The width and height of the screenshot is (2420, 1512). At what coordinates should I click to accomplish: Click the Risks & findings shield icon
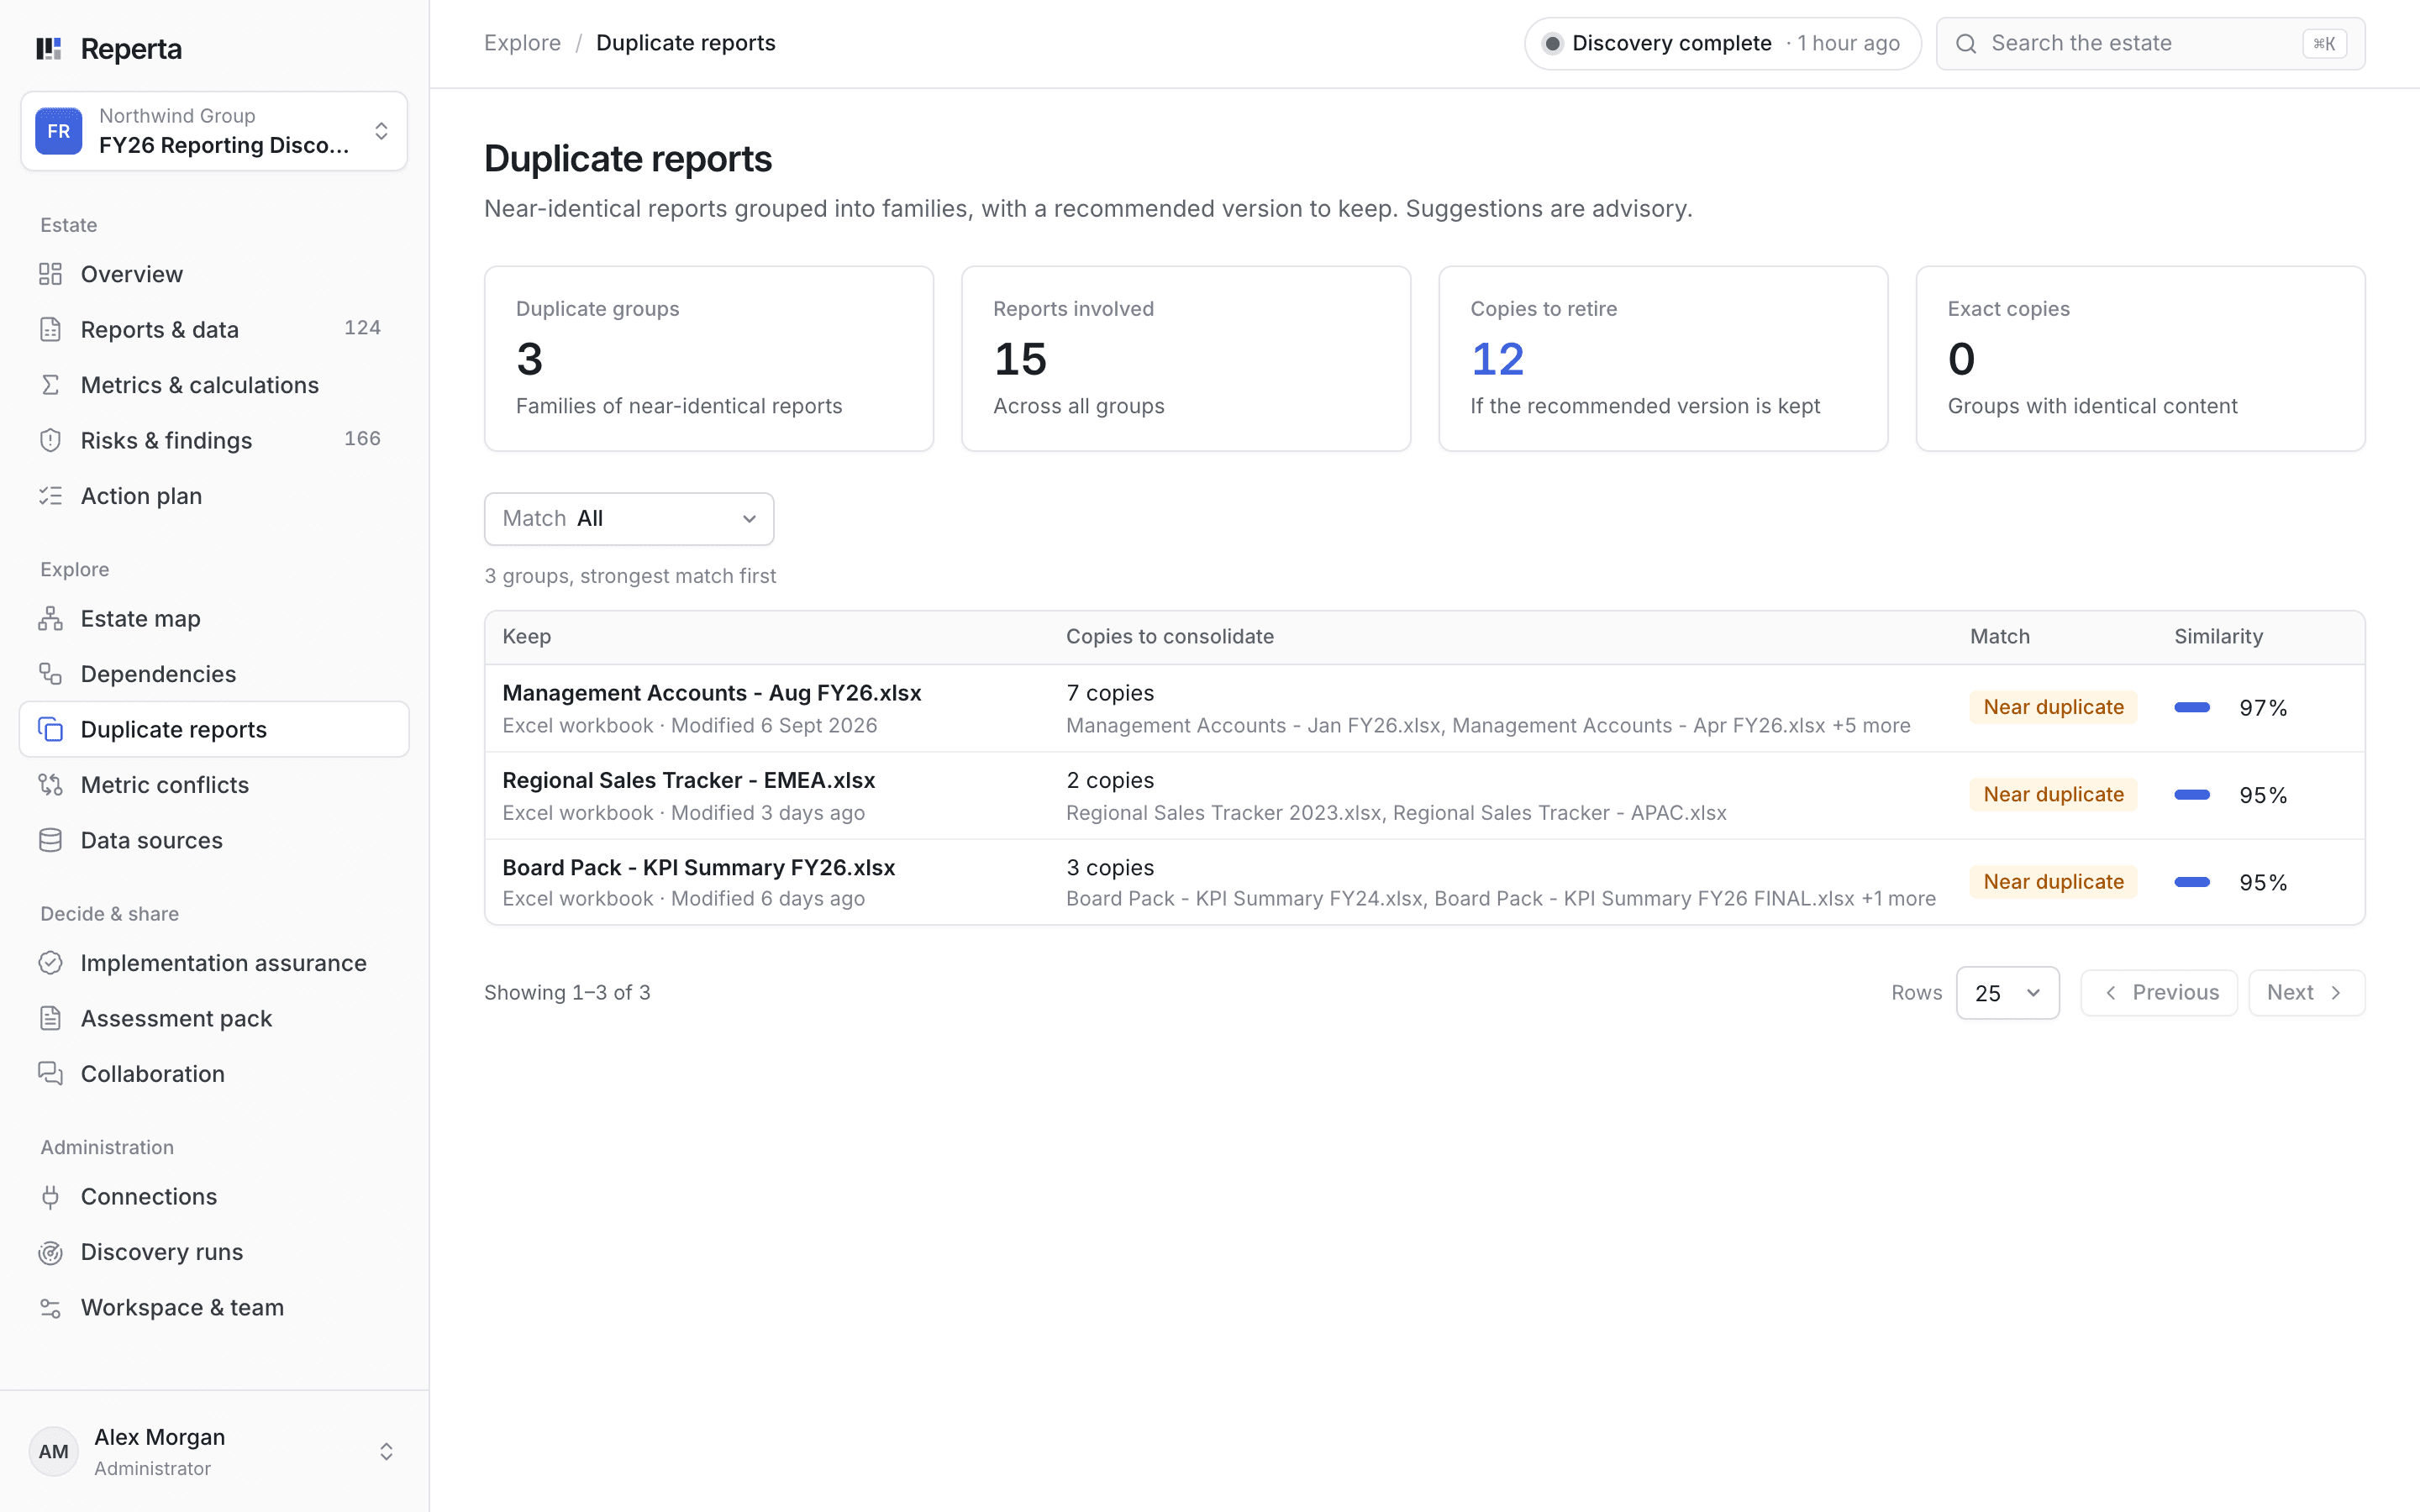coord(50,440)
